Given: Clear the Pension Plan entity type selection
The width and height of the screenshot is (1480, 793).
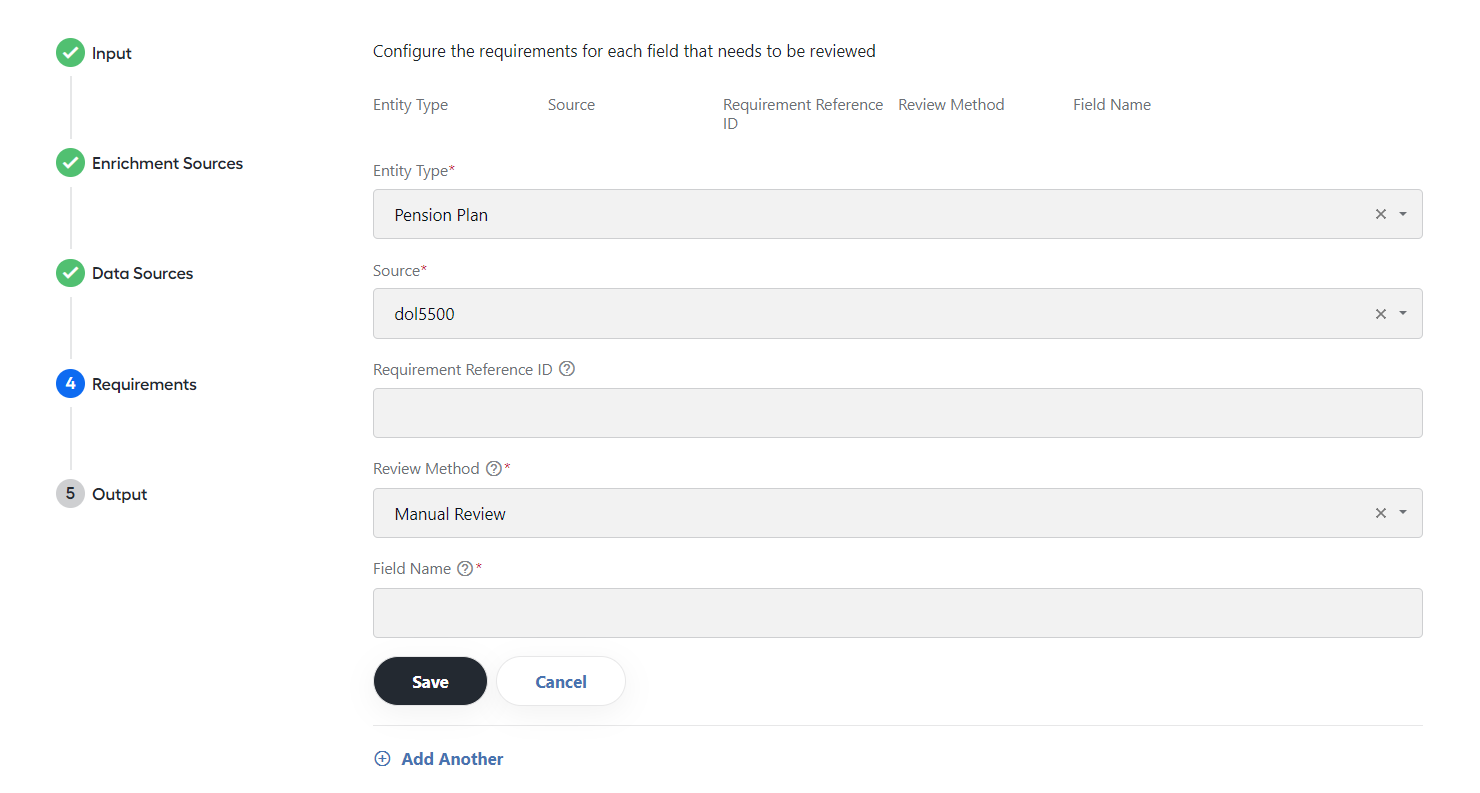Looking at the screenshot, I should [1381, 214].
